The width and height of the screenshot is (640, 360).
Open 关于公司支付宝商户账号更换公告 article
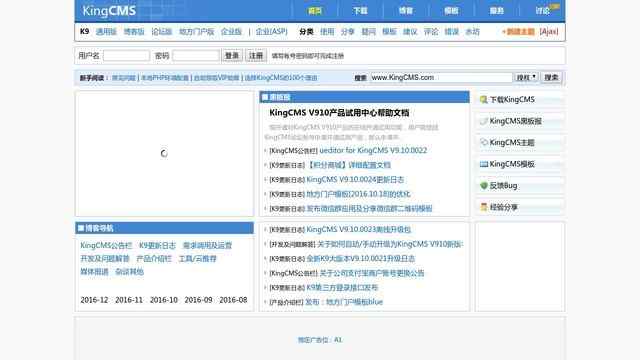(x=371, y=273)
